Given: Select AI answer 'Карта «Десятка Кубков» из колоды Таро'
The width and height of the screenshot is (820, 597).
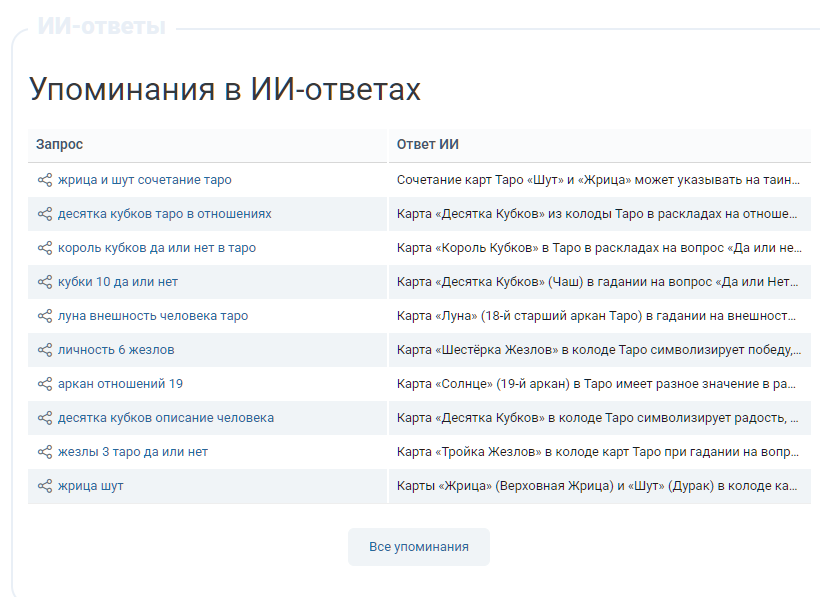Looking at the screenshot, I should click(x=597, y=214).
